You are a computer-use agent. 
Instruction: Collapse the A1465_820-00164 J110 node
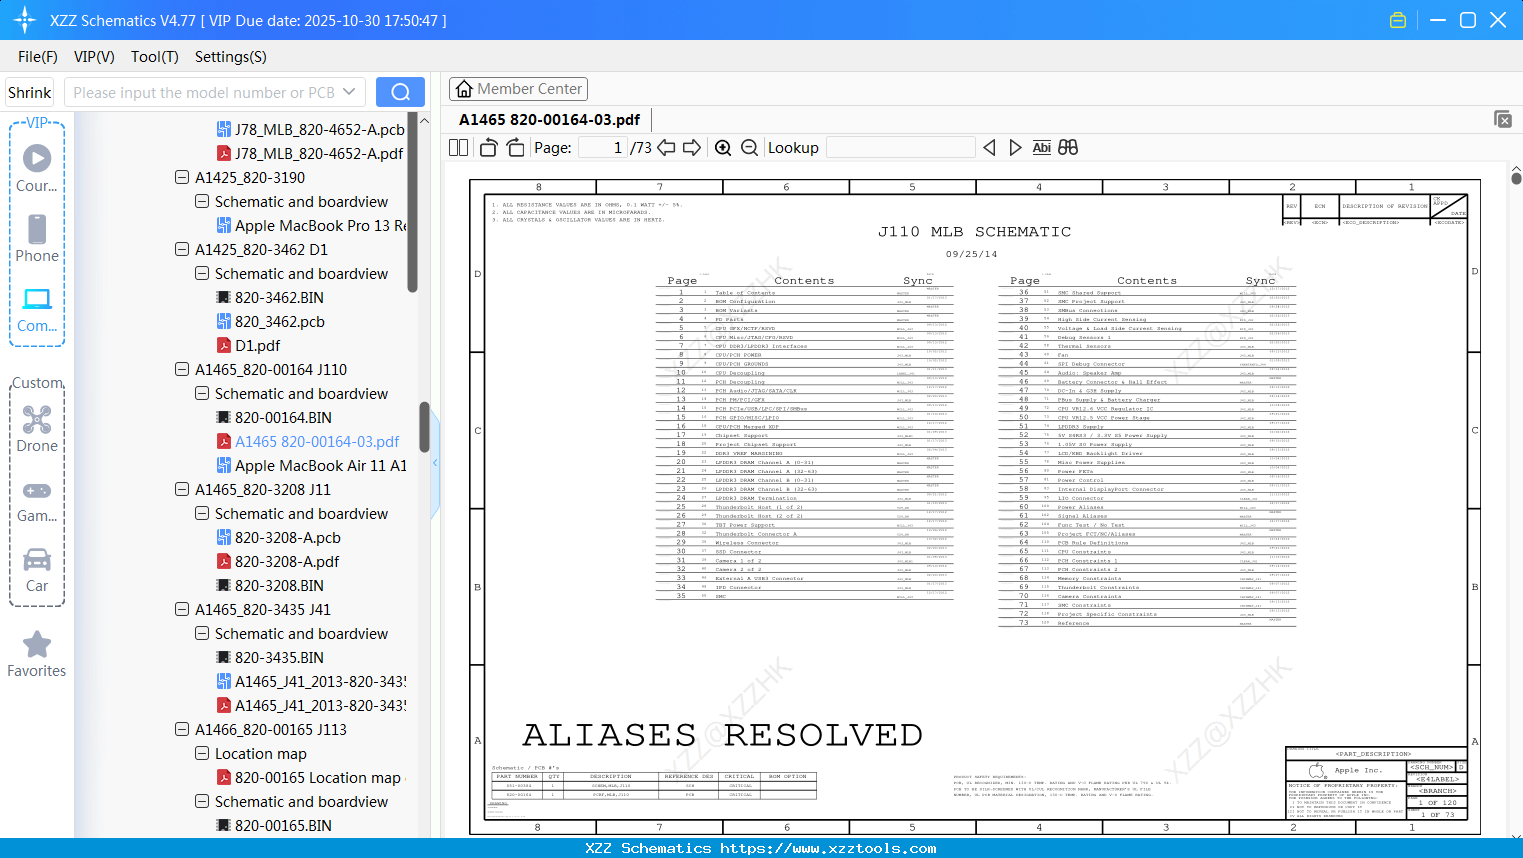click(x=182, y=369)
